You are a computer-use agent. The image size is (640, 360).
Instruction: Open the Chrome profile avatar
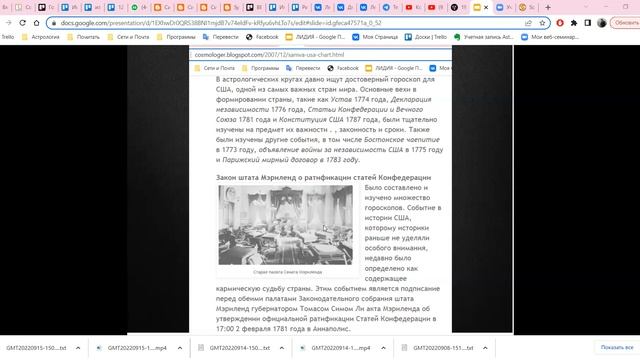[x=602, y=23]
